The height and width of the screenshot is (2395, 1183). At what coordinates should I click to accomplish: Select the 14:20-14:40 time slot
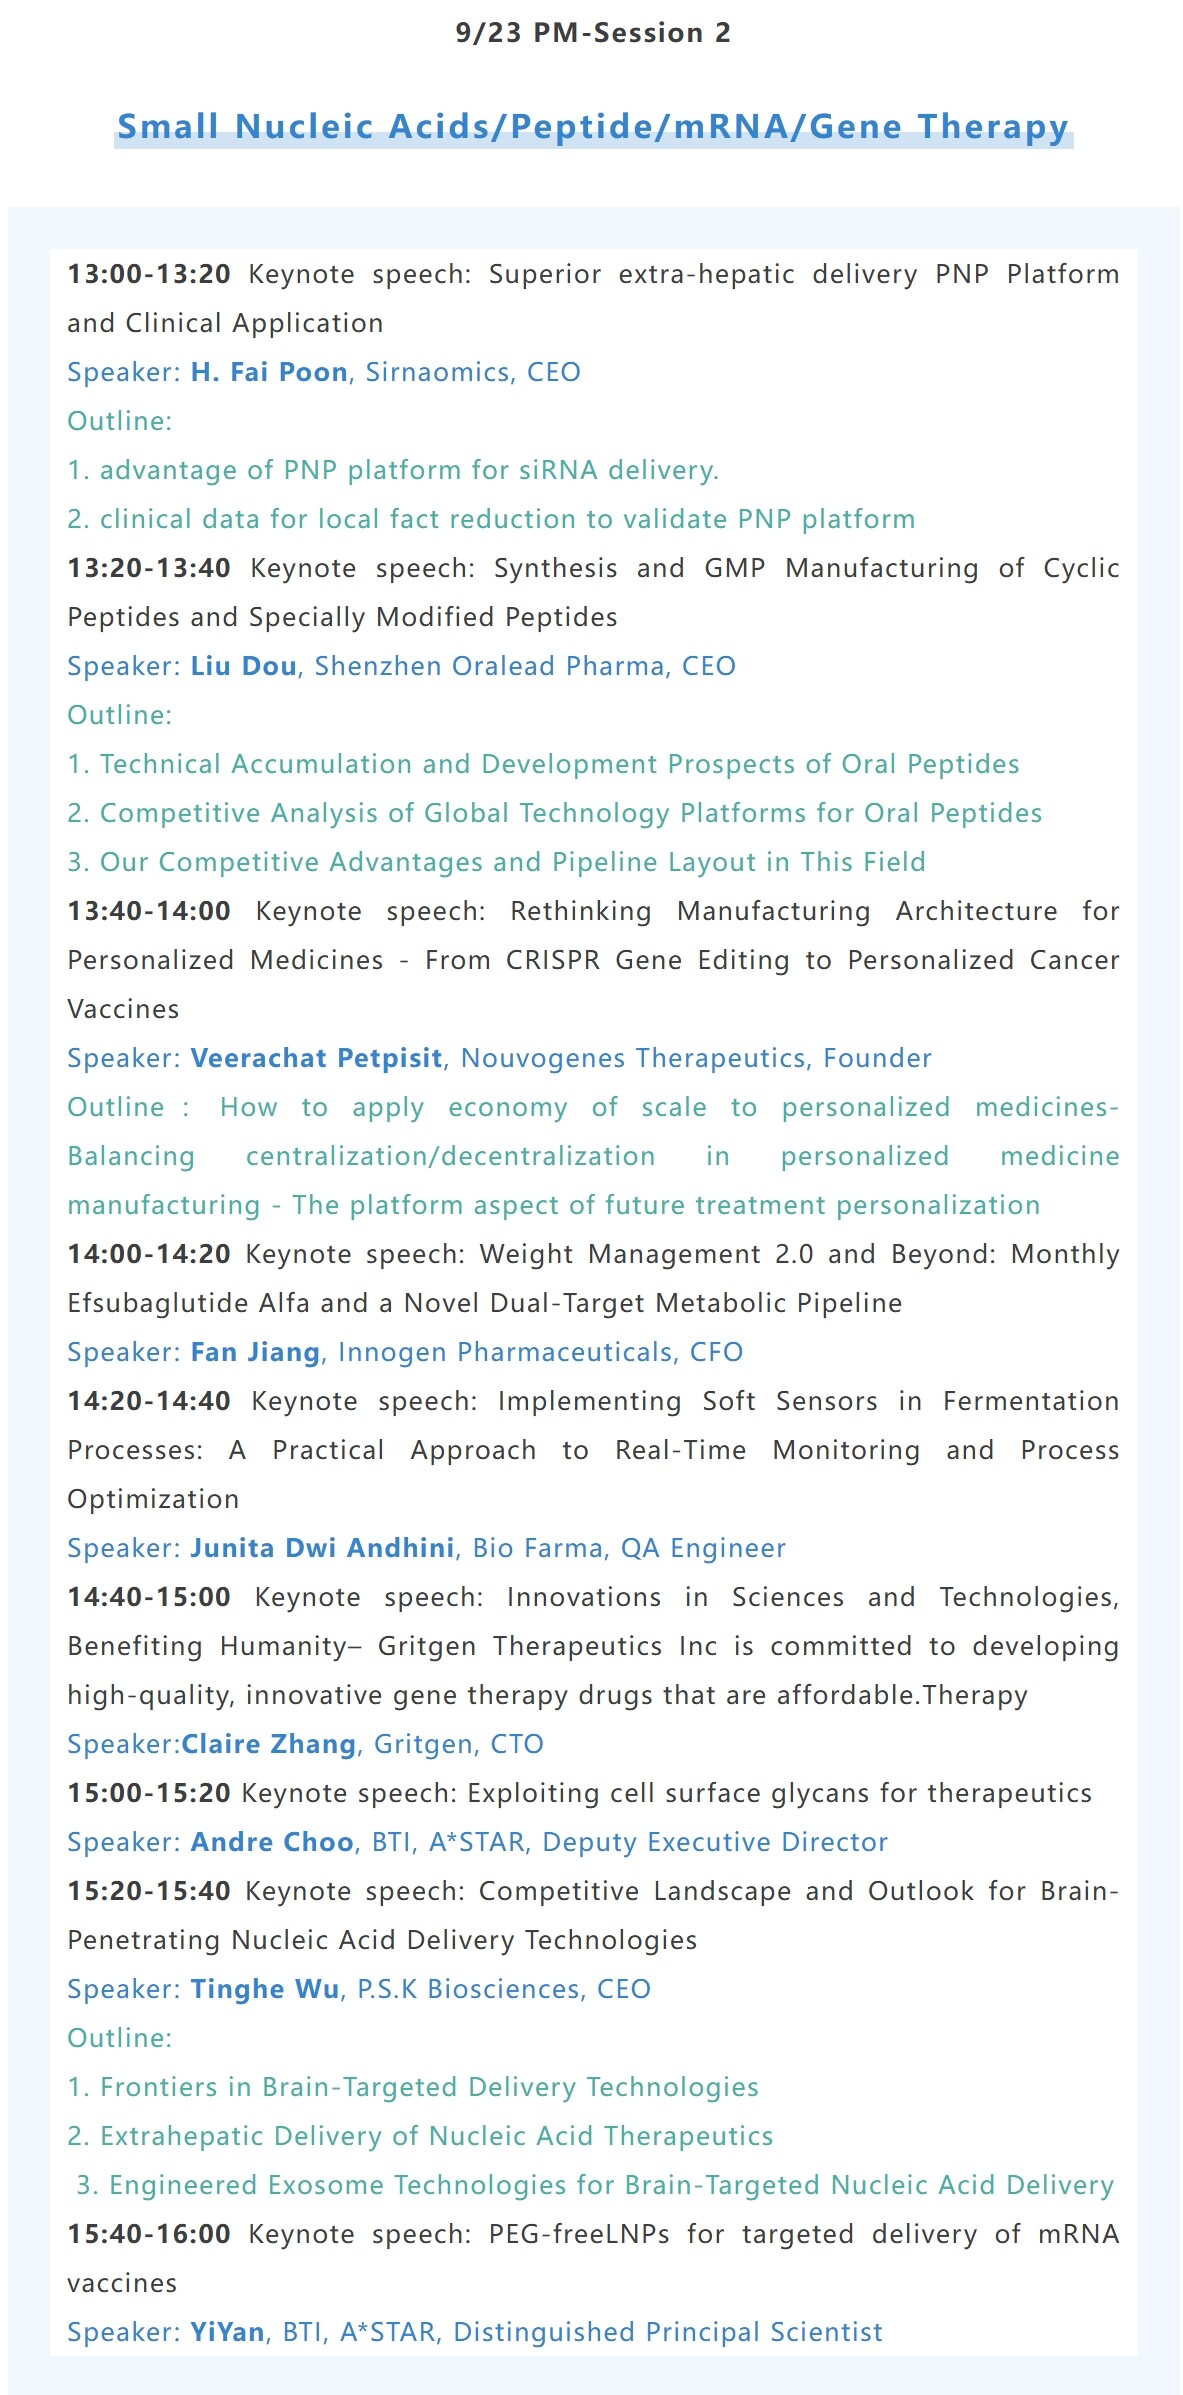click(149, 1401)
